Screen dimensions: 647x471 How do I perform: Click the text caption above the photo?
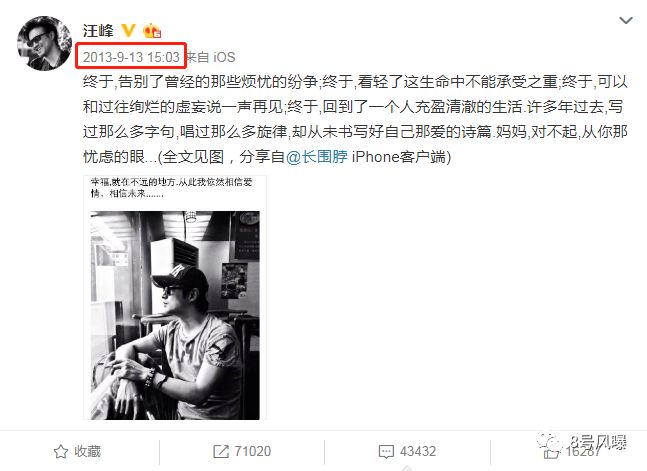point(171,187)
